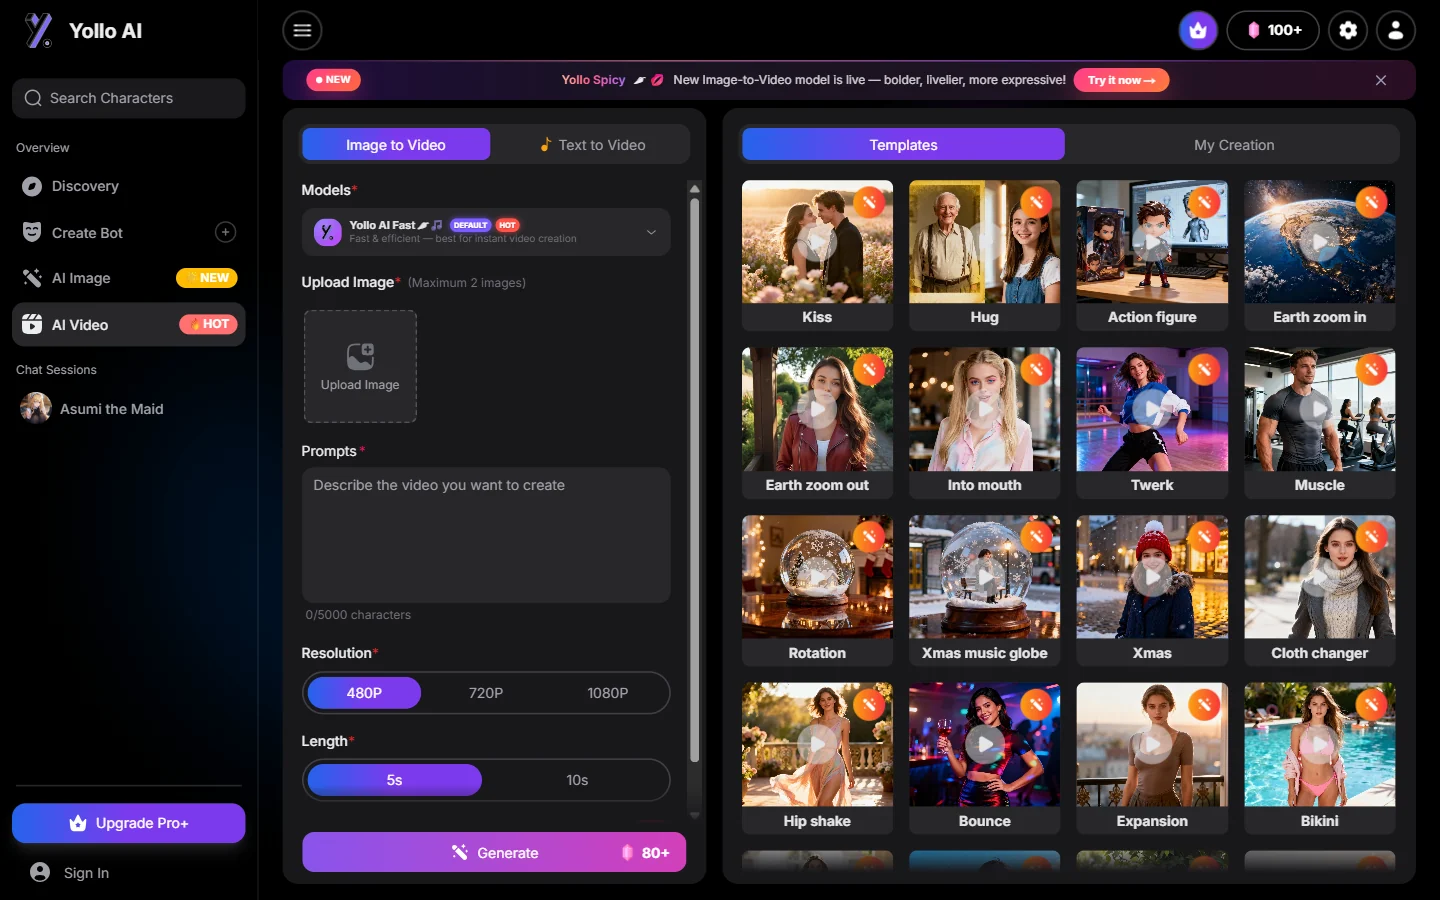Play the Kiss template preview

click(x=817, y=242)
